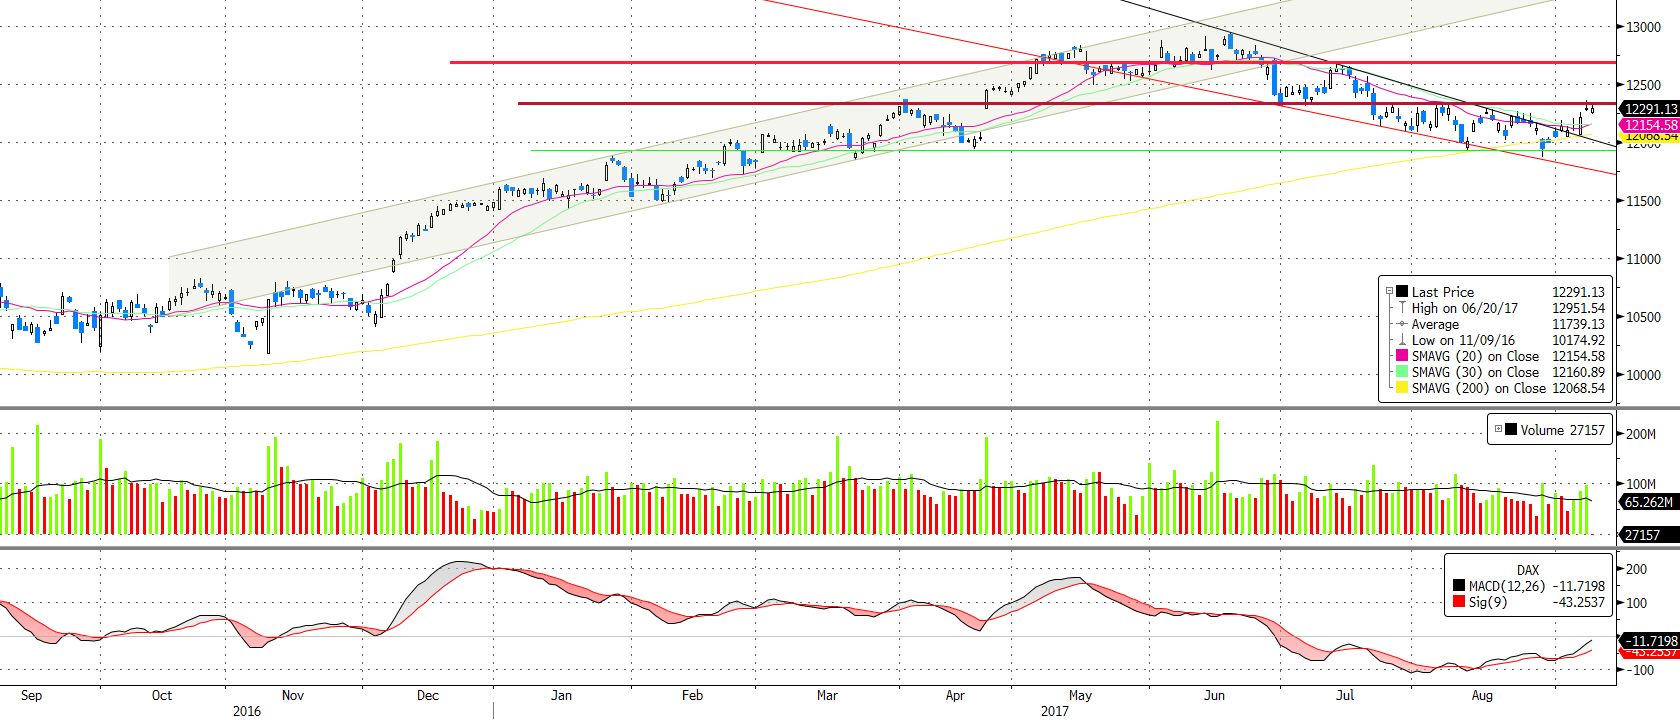Click the 12500 price axis label

pos(1643,85)
